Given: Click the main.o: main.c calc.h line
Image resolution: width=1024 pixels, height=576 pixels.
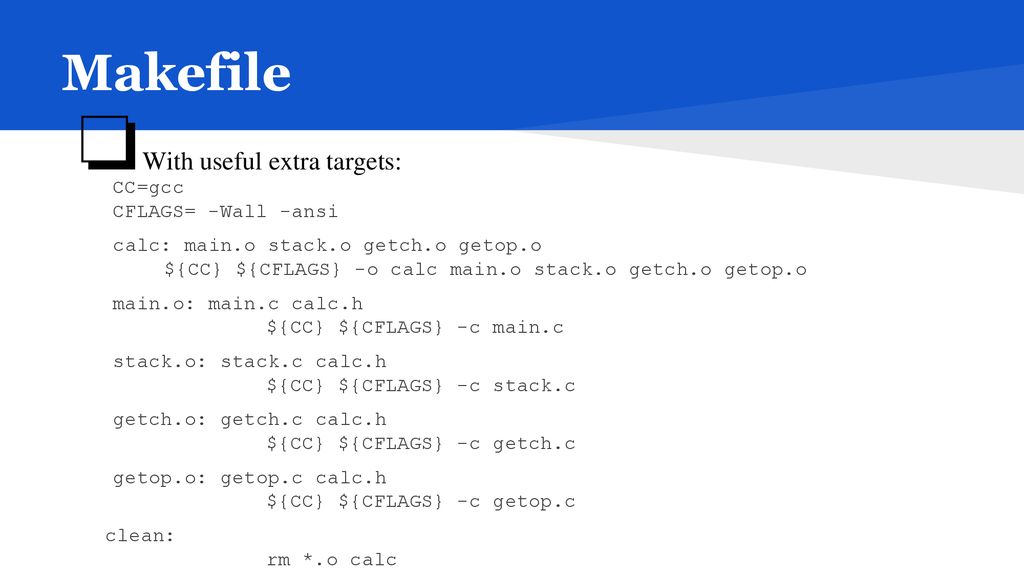Looking at the screenshot, I should 238,304.
